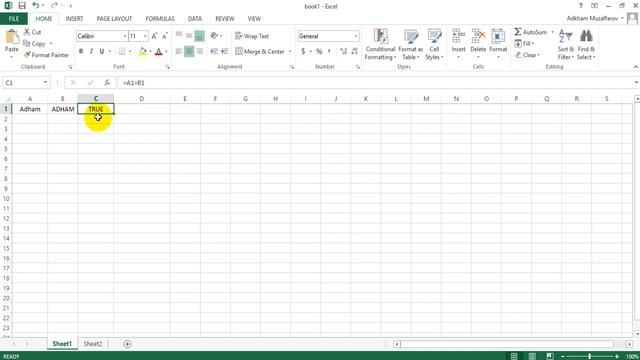The height and width of the screenshot is (360, 640).
Task: Apply the yellow fill color
Action: click(x=142, y=51)
